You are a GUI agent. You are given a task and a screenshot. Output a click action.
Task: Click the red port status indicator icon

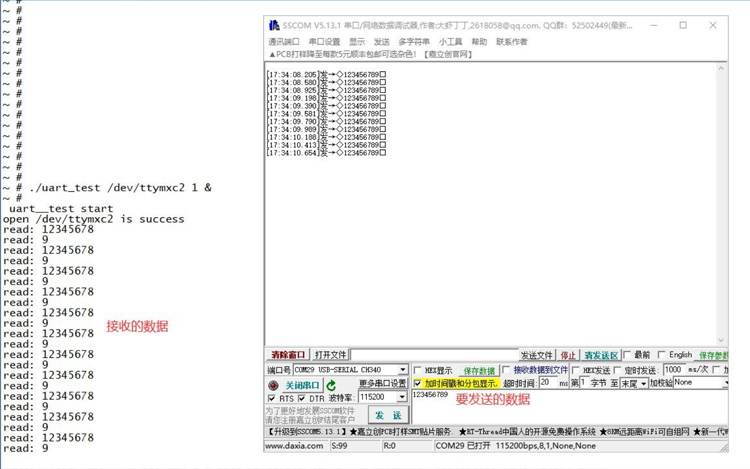point(273,385)
